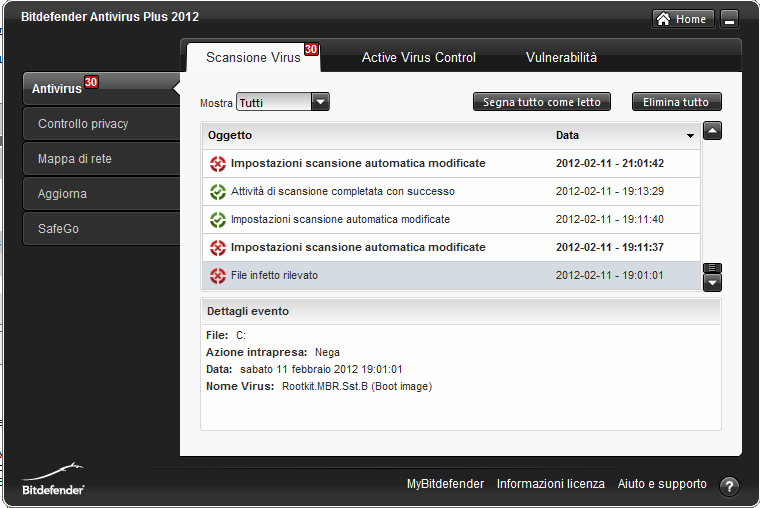Click sabato 11 febbraio 2012 date text
This screenshot has width=760, height=508.
pyautogui.click(x=321, y=369)
